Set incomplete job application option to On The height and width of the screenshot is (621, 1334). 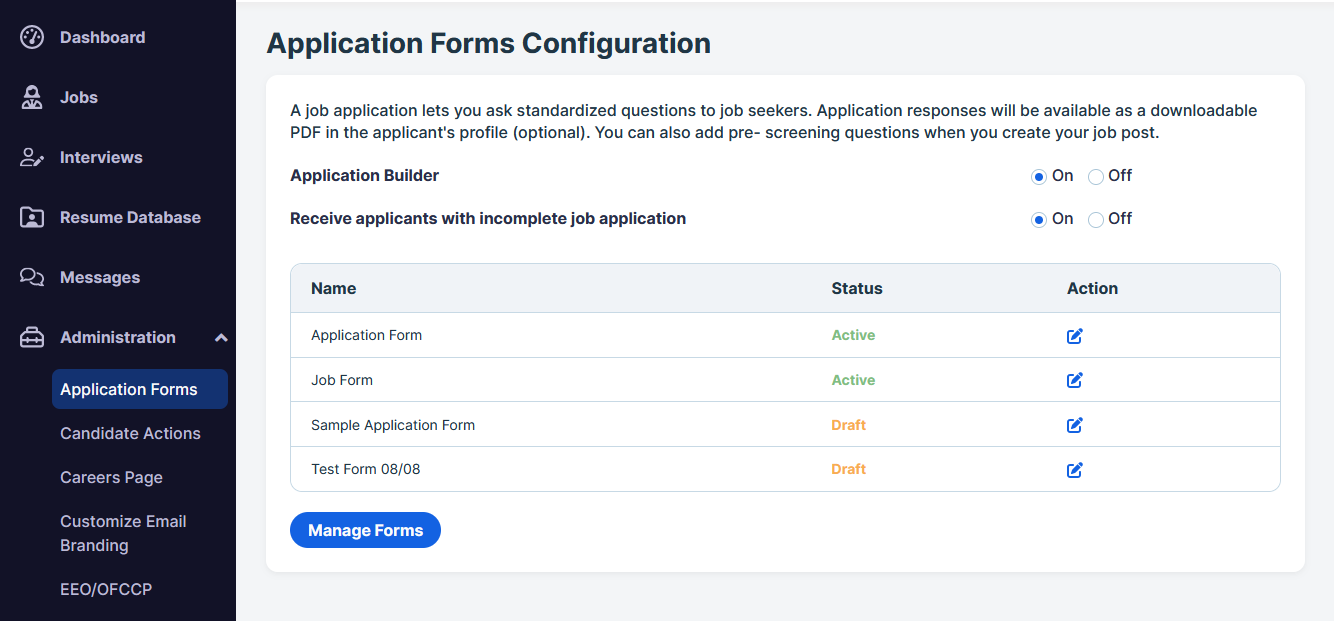click(x=1039, y=219)
